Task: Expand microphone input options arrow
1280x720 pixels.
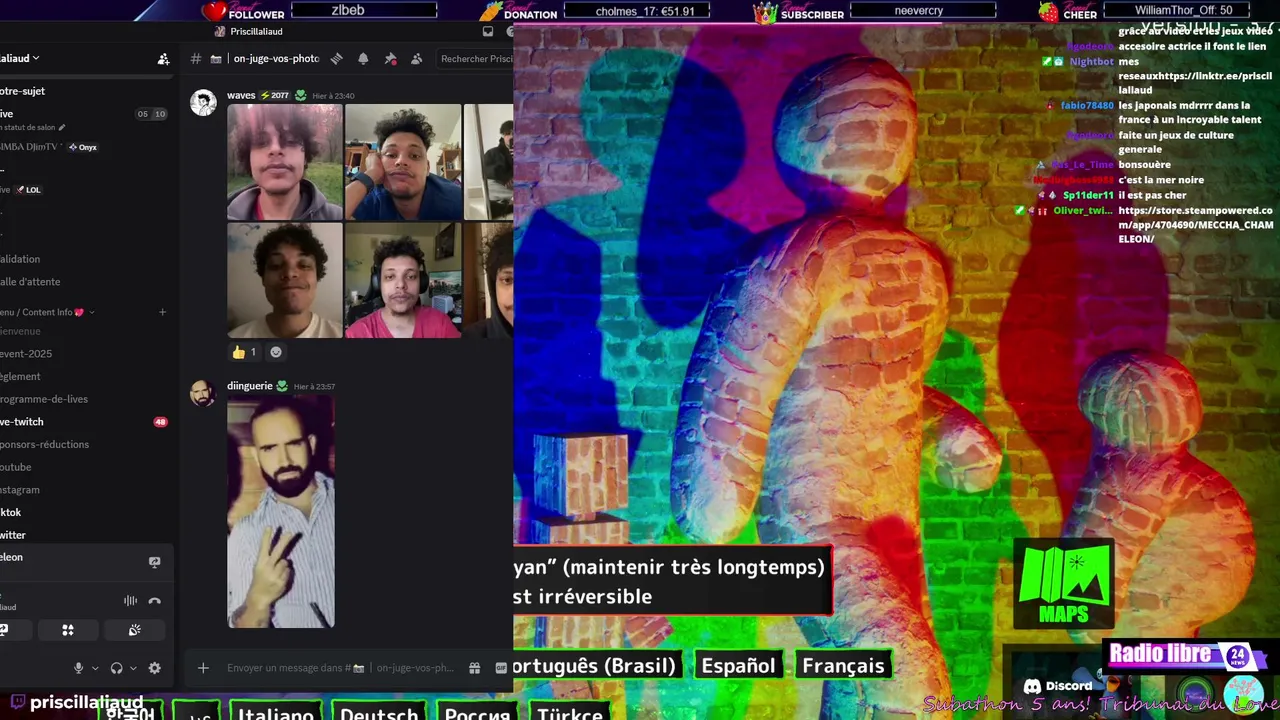Action: (x=95, y=668)
